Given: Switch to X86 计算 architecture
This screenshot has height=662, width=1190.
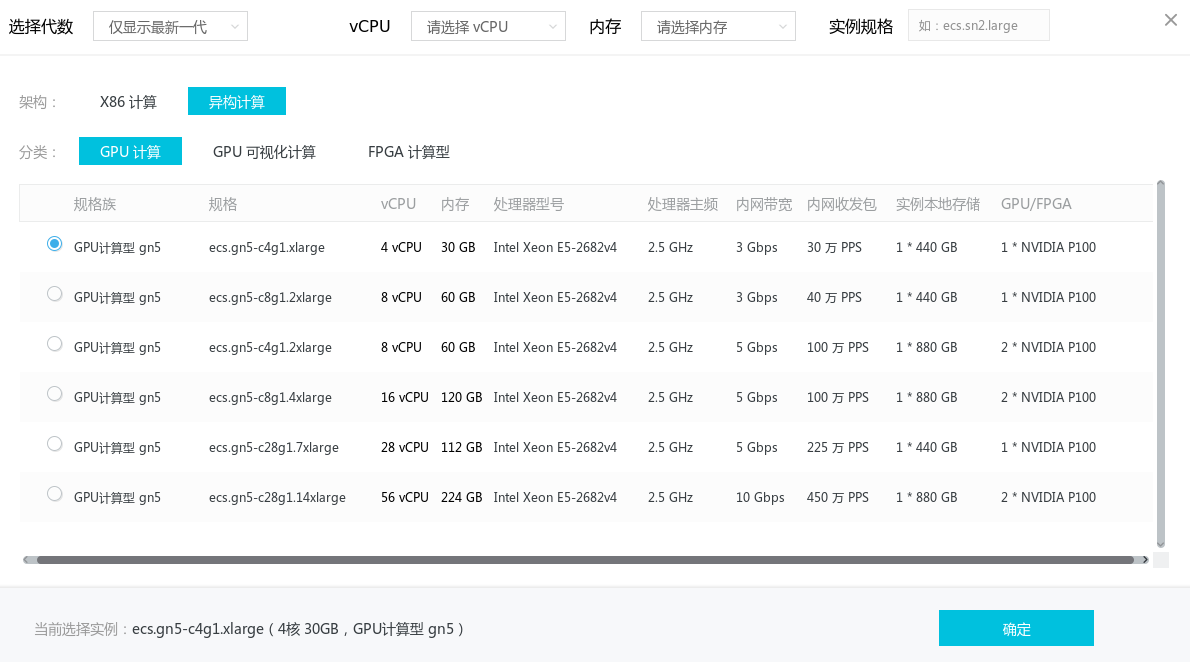Looking at the screenshot, I should point(128,102).
